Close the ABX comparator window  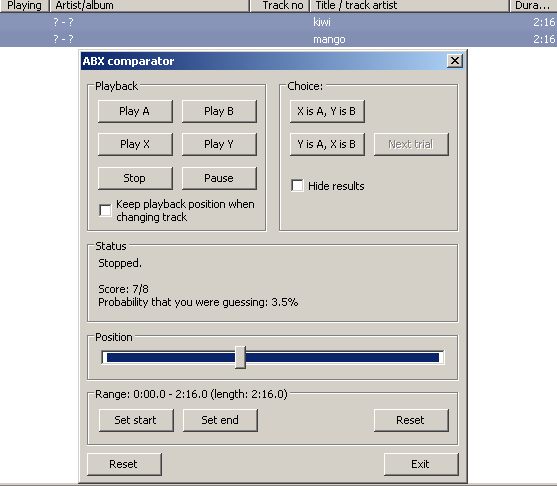[x=455, y=61]
